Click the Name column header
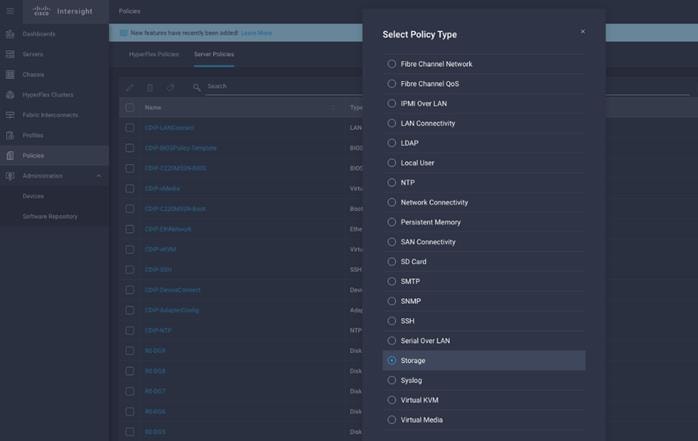The height and width of the screenshot is (441, 698). (153, 108)
